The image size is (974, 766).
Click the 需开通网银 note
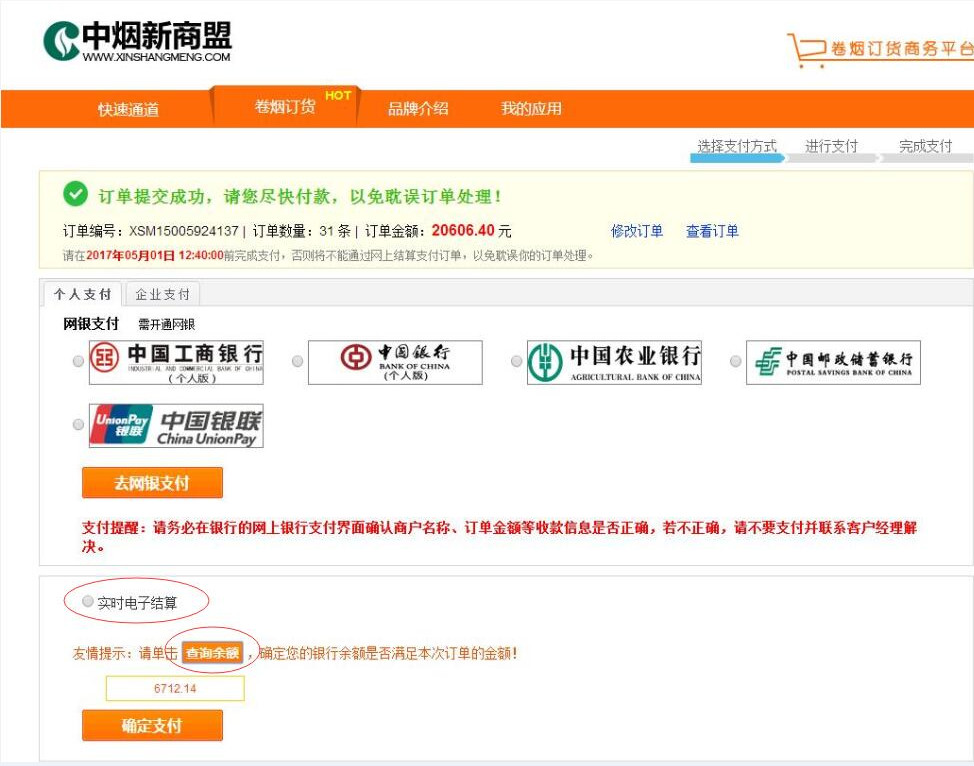(x=166, y=324)
